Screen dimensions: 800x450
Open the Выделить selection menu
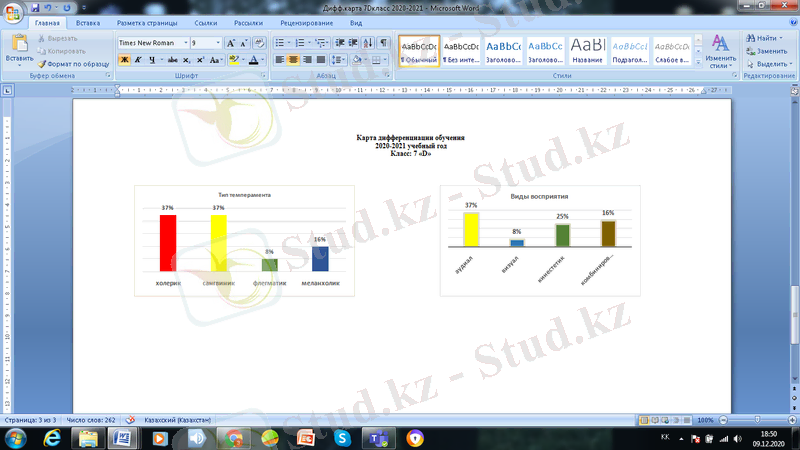[769, 64]
